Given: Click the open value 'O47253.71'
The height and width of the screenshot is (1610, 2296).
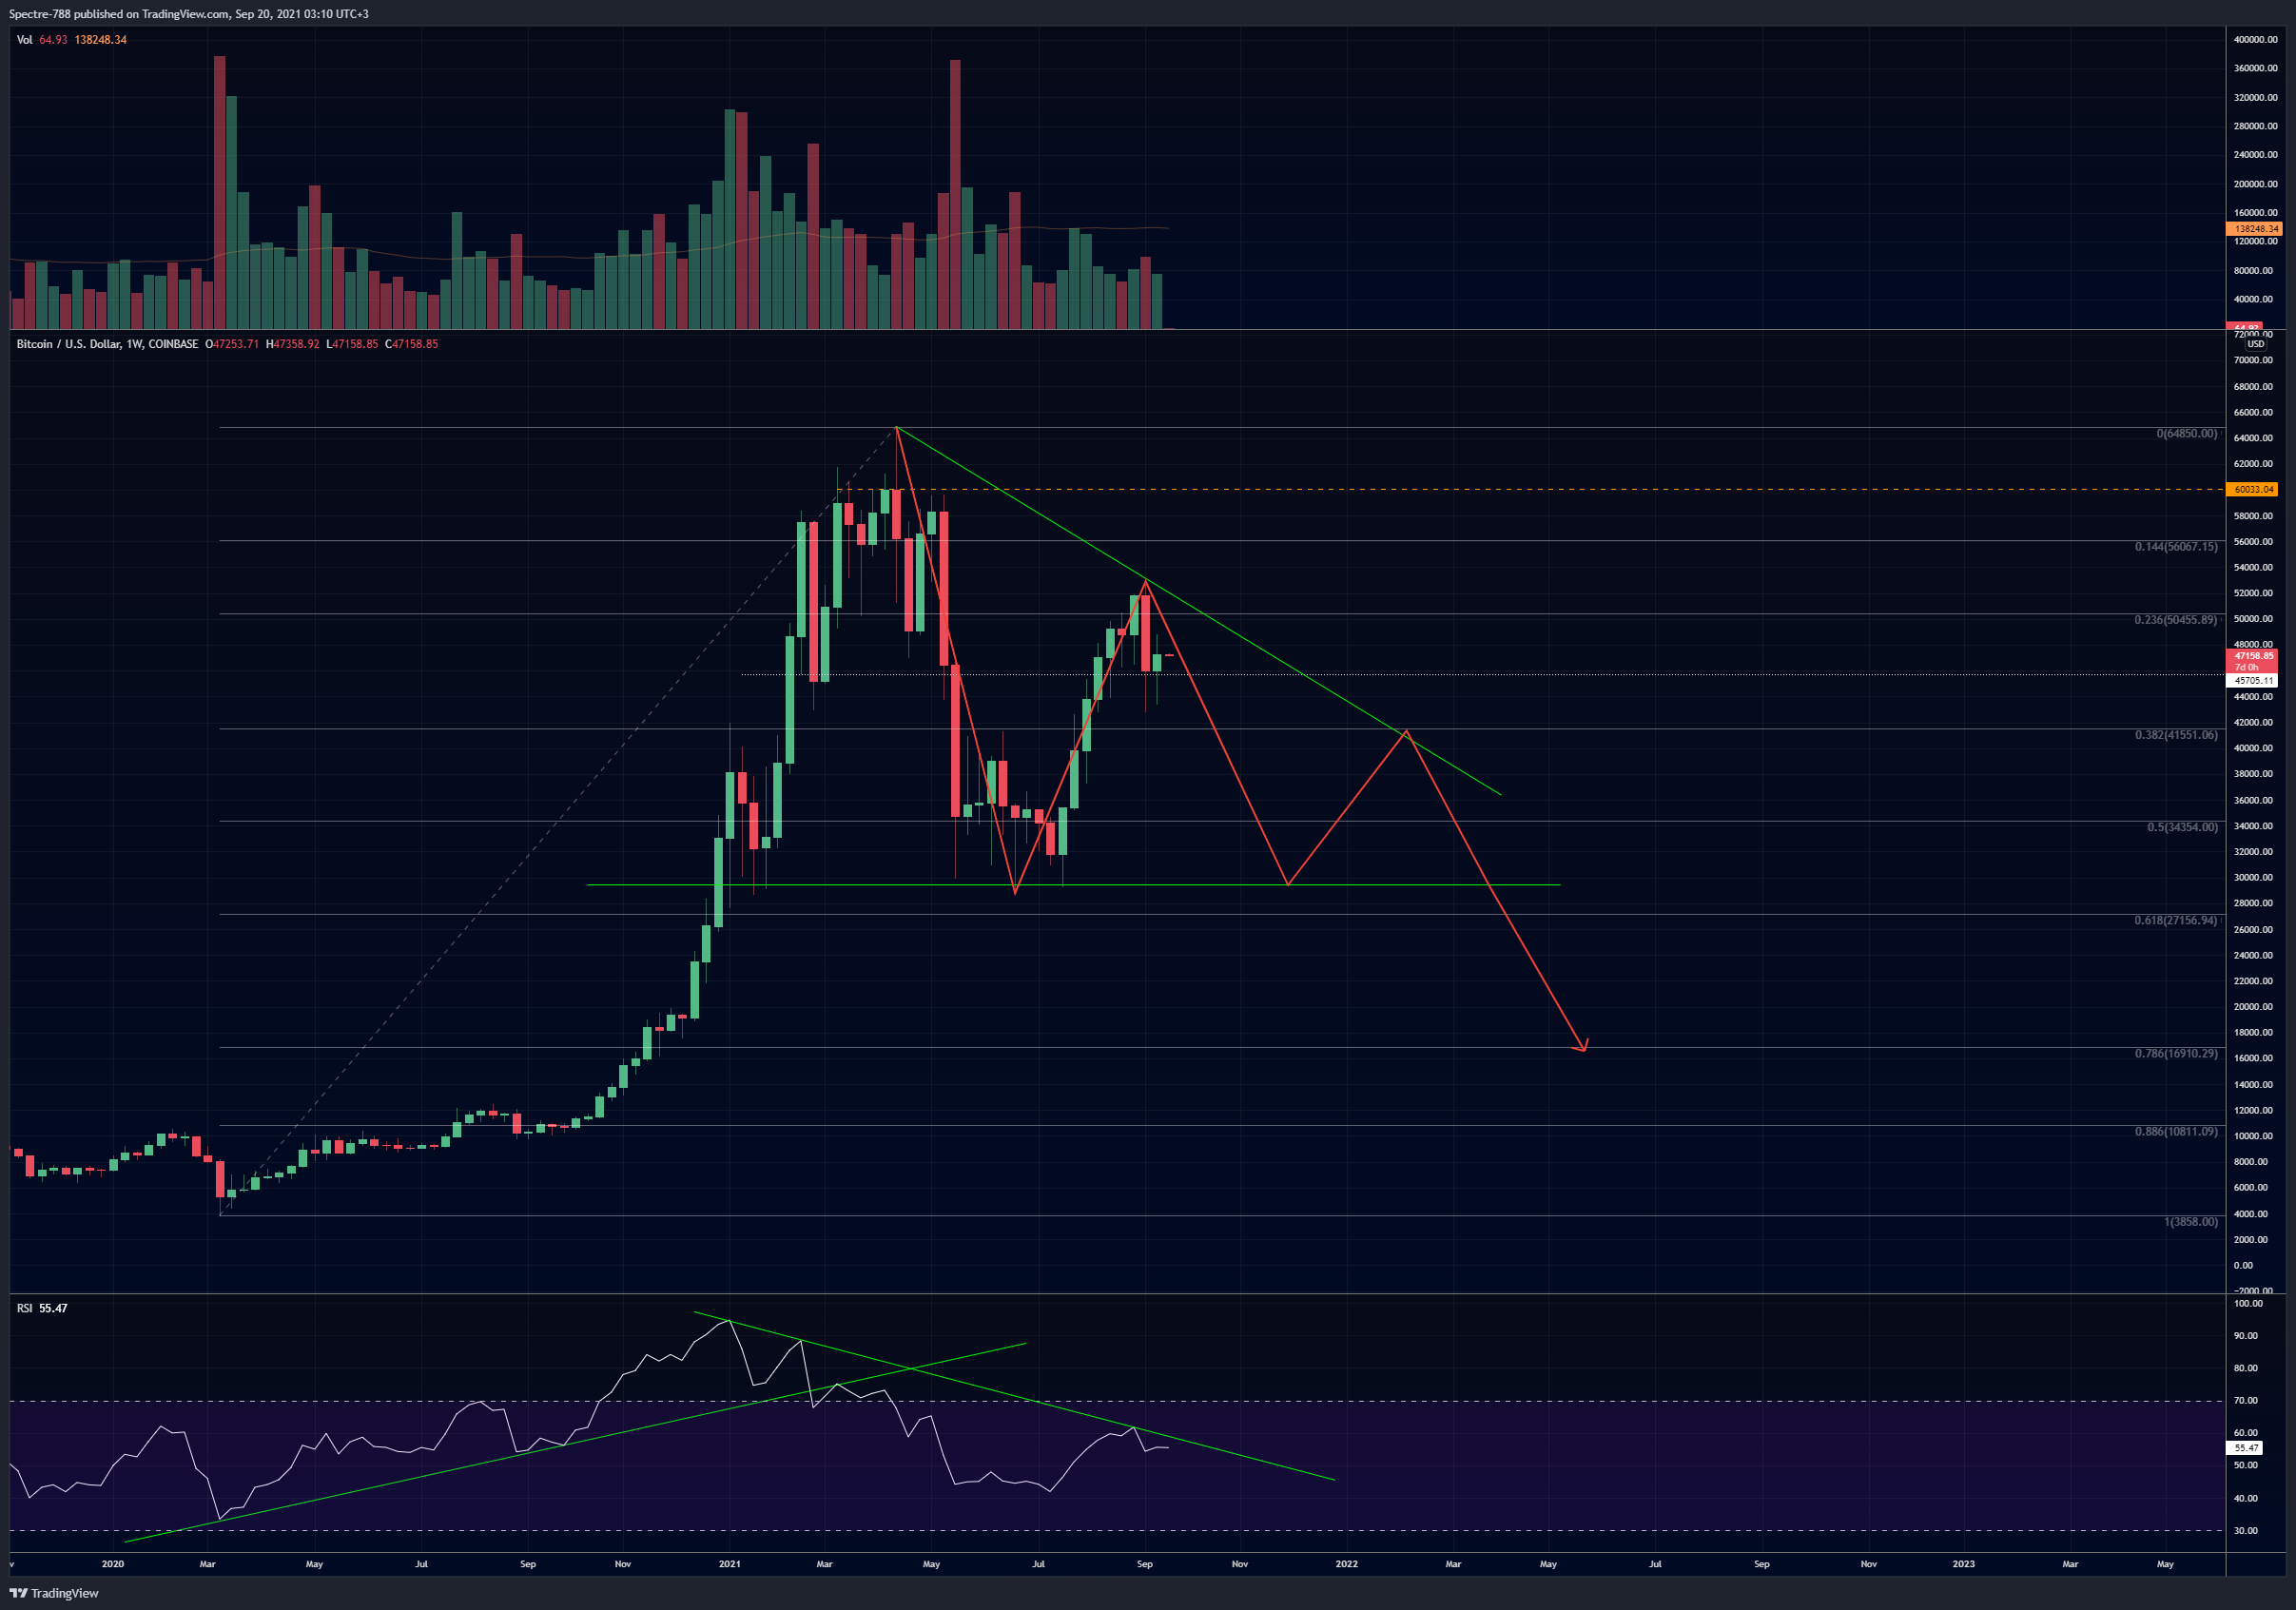Looking at the screenshot, I should tap(232, 344).
